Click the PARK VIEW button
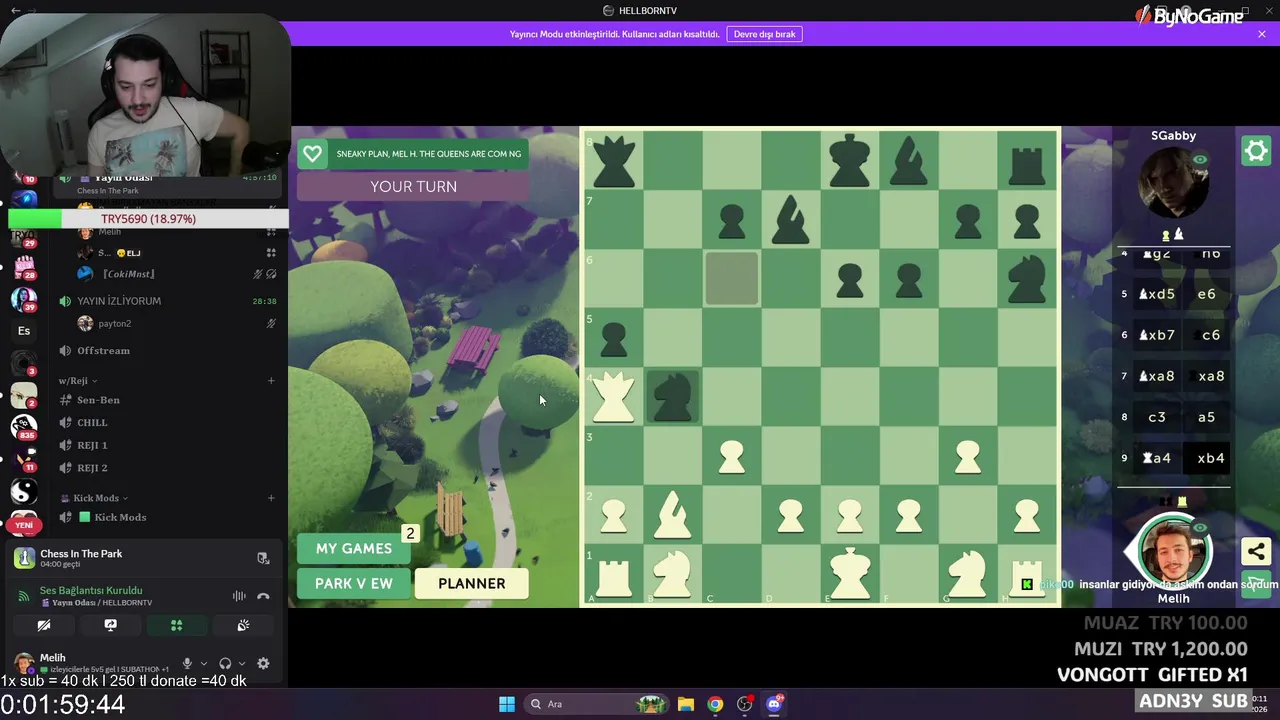Screen dimensions: 1280x720 pyautogui.click(x=354, y=583)
